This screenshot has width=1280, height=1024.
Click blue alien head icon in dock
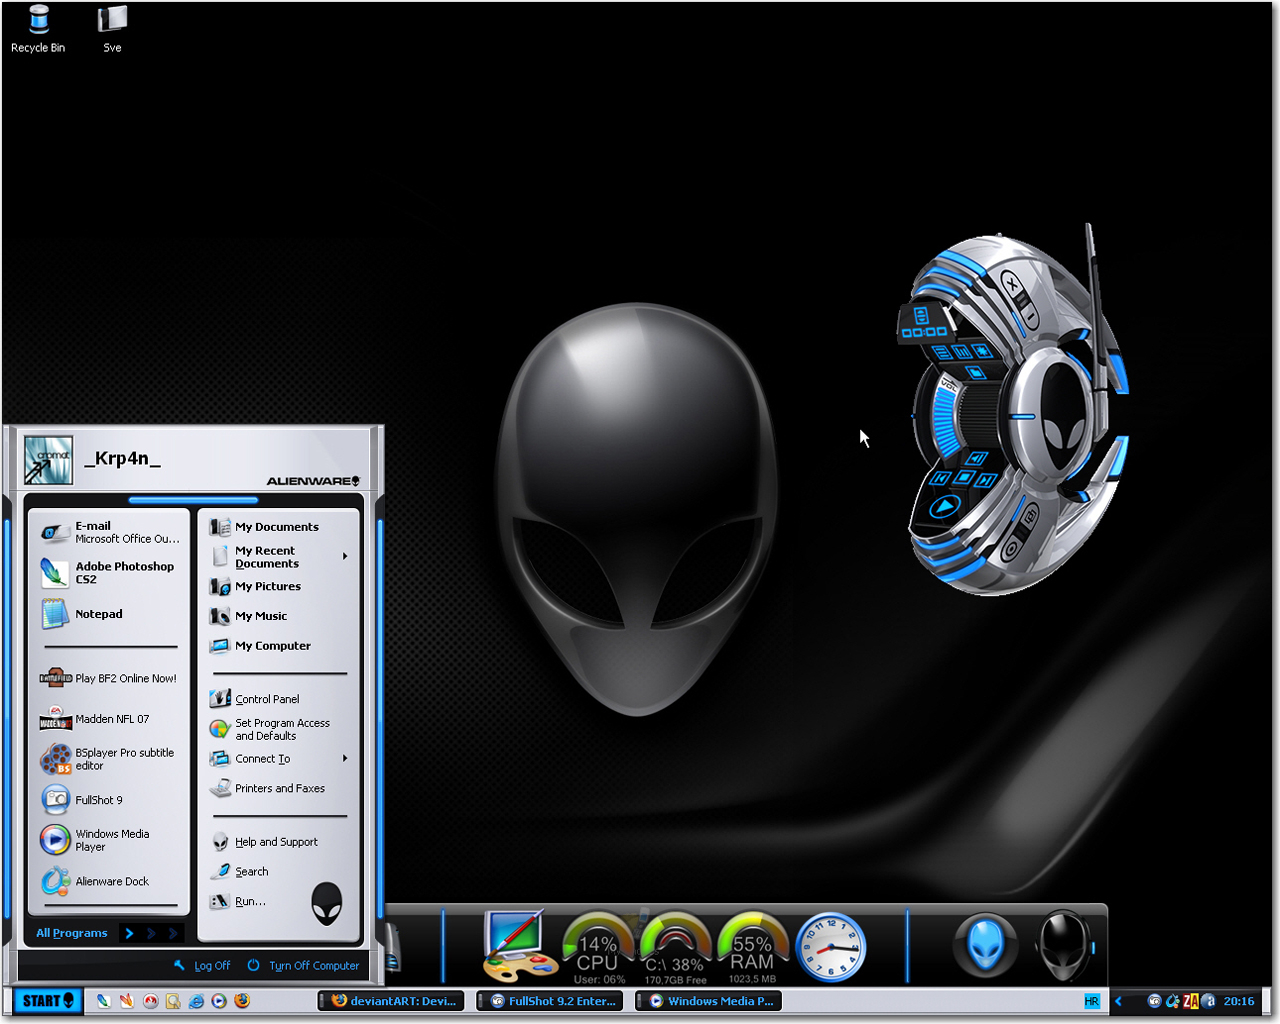(985, 944)
